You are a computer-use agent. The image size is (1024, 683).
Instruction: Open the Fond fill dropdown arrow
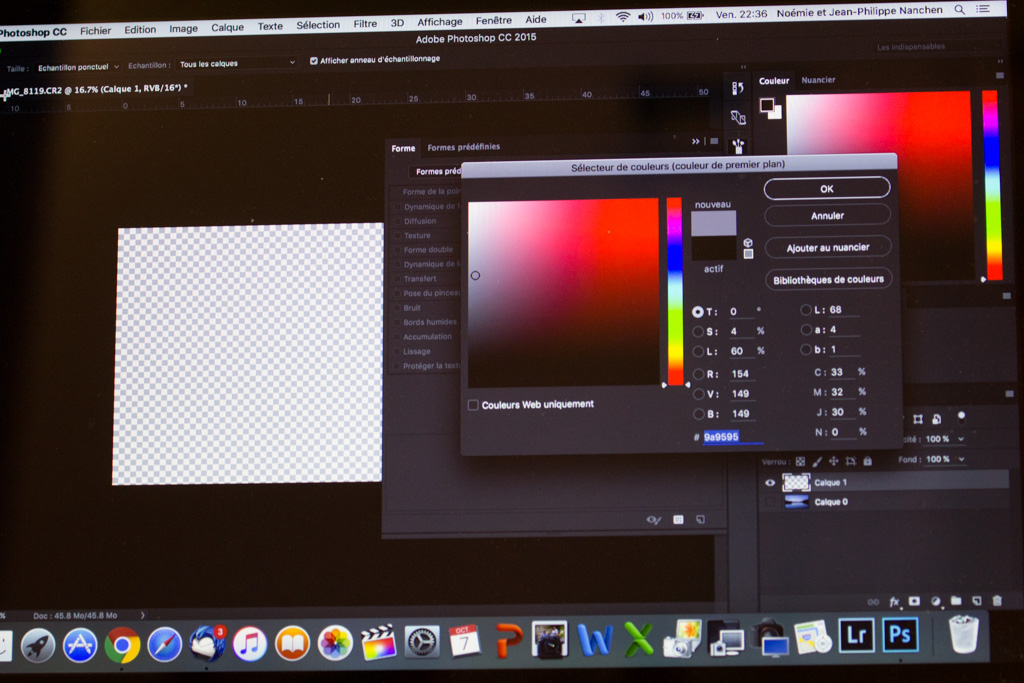click(961, 459)
